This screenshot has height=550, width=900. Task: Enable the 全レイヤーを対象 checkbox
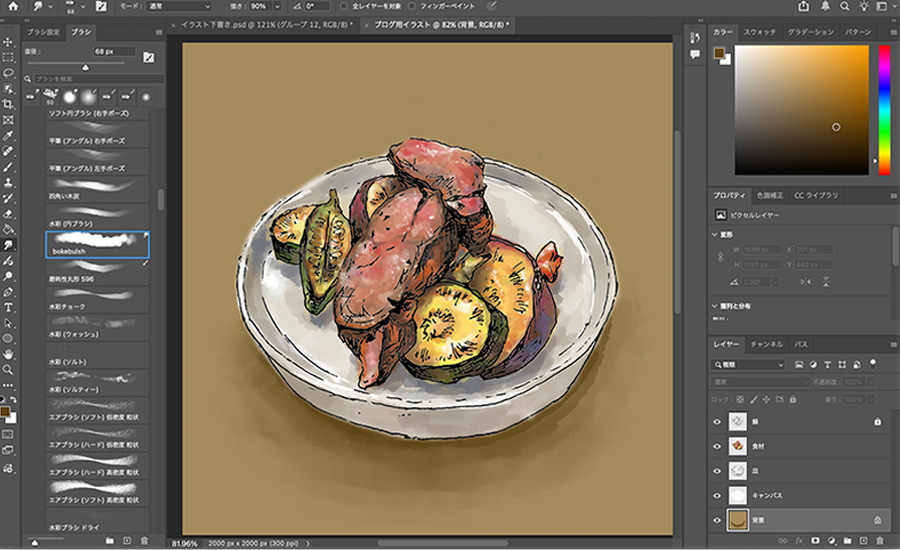(344, 6)
